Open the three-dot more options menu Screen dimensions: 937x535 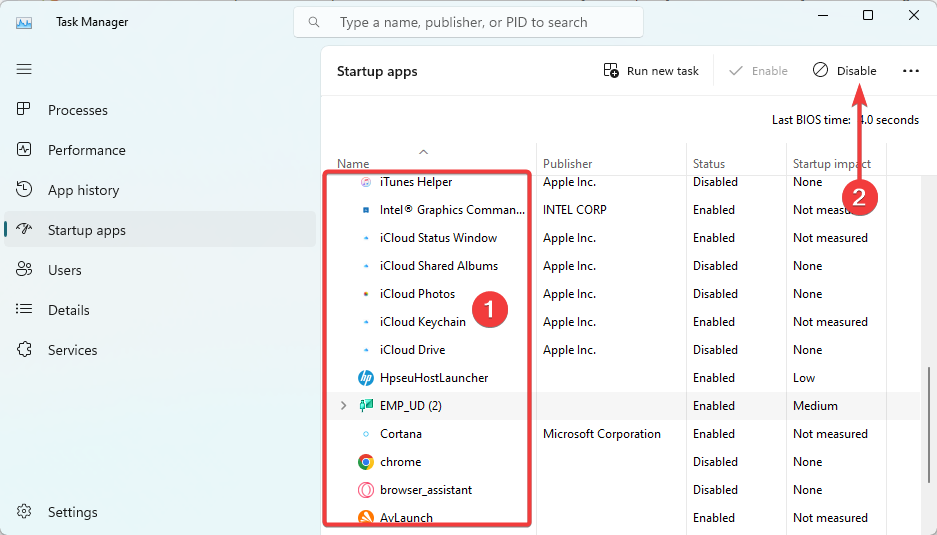tap(910, 71)
